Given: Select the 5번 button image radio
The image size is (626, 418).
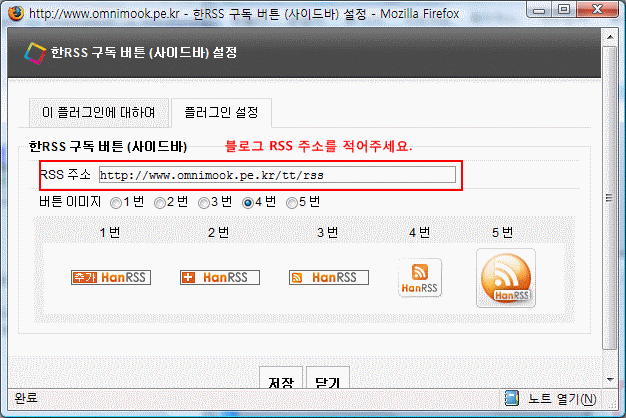Looking at the screenshot, I should (291, 203).
